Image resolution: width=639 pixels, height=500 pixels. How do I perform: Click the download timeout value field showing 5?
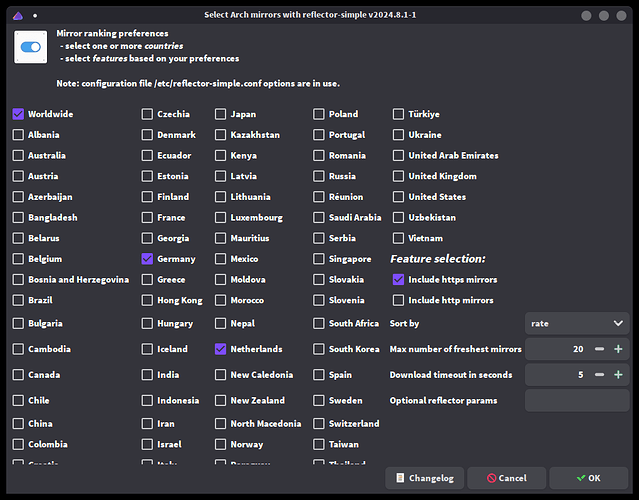pyautogui.click(x=557, y=375)
